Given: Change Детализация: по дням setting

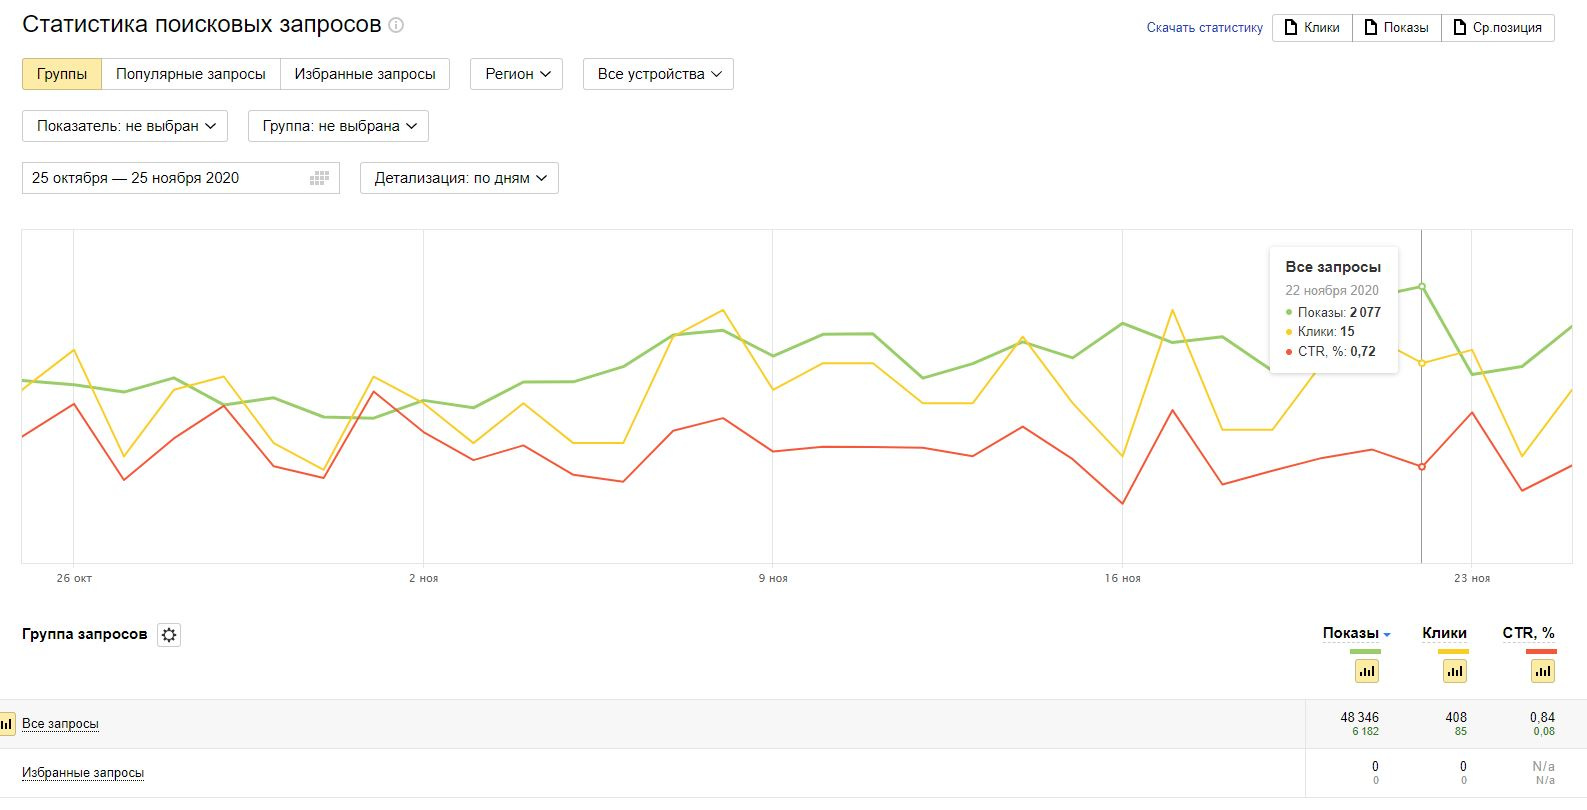Looking at the screenshot, I should click(x=459, y=178).
